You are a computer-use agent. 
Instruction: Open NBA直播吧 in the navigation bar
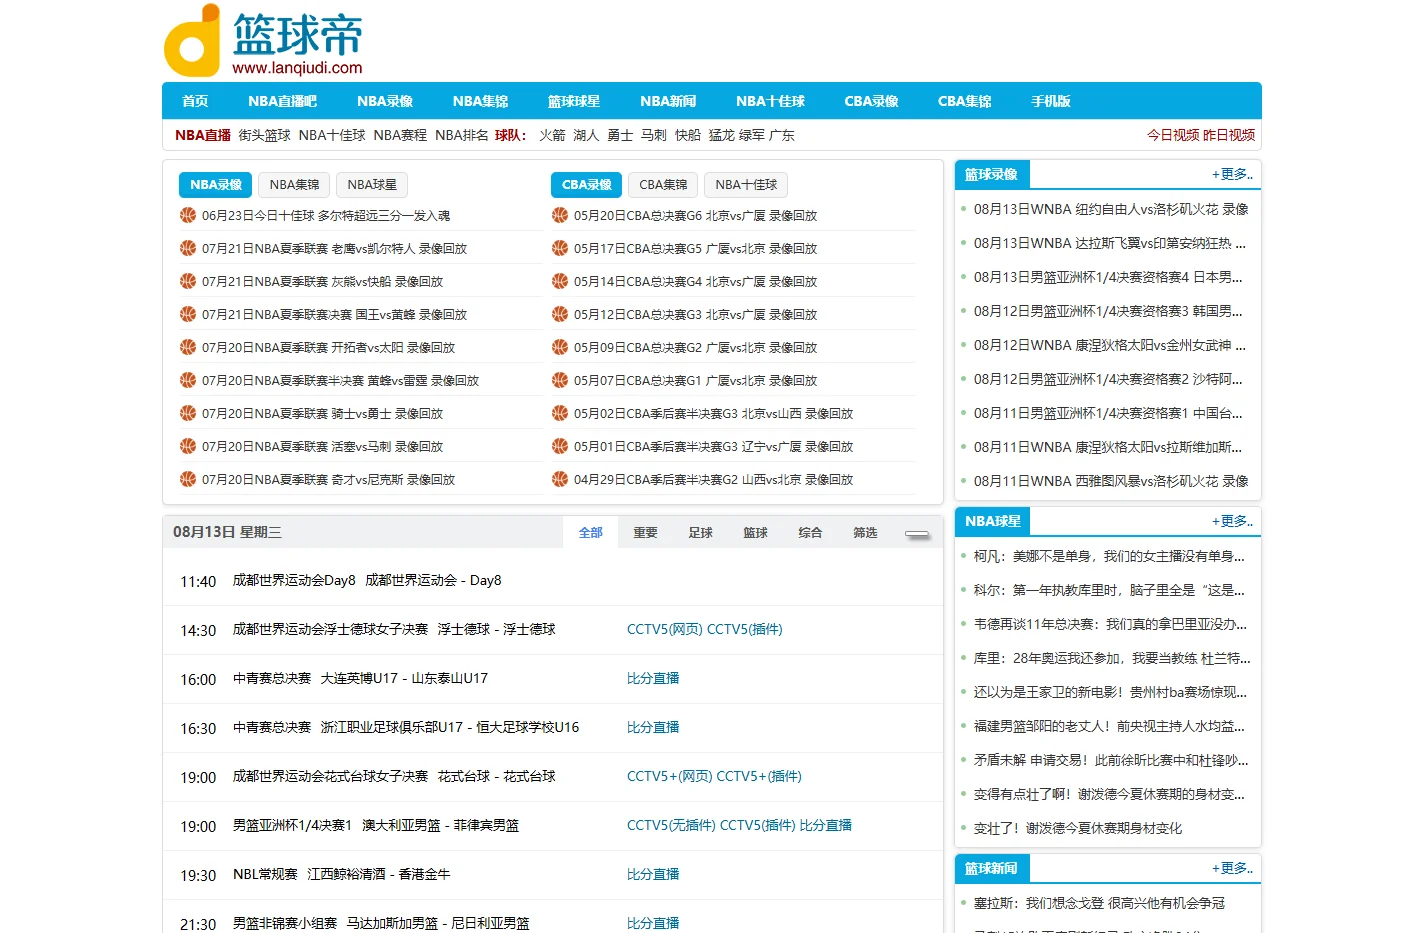[282, 101]
